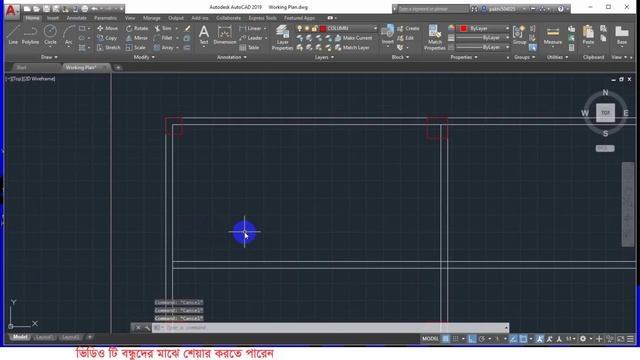Image resolution: width=640 pixels, height=360 pixels.
Task: Click the Erase pencil icon in Modify
Action: (187, 28)
